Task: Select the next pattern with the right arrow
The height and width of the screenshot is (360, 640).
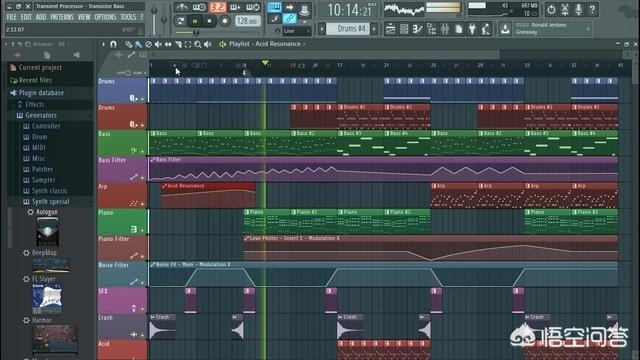Action: tap(374, 29)
